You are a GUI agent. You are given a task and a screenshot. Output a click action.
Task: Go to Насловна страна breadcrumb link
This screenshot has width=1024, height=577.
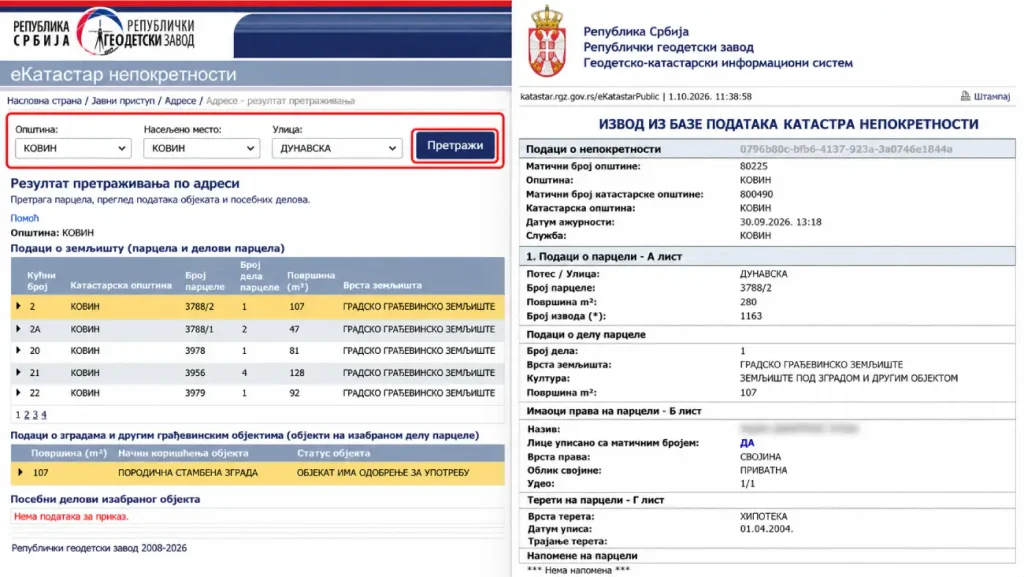click(x=44, y=101)
